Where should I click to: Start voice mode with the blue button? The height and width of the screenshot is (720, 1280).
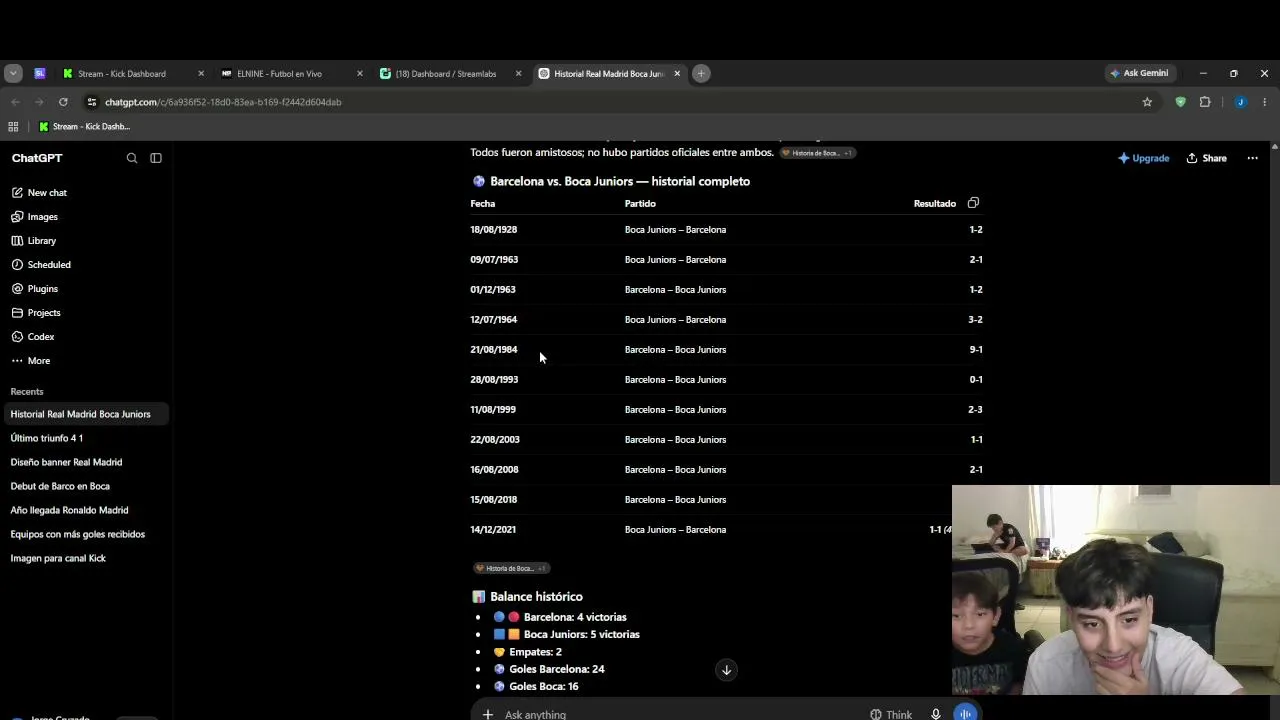pyautogui.click(x=965, y=713)
